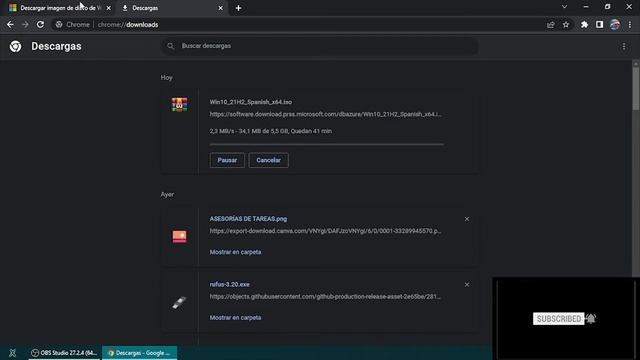Remove ASESORÍAS DE TAREAS.png from list
Screen dimensions: 640x360
(x=467, y=219)
